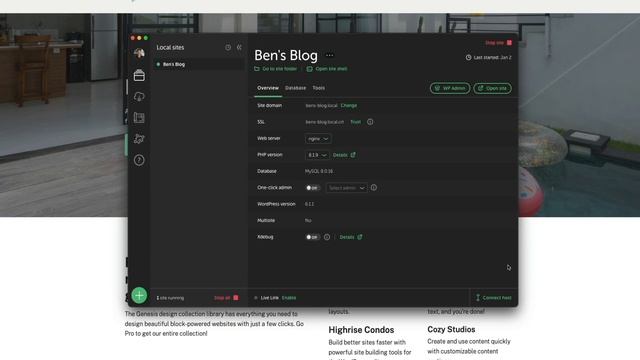Image resolution: width=640 pixels, height=360 pixels.
Task: Click Enable next to Live Link
Action: (x=289, y=298)
